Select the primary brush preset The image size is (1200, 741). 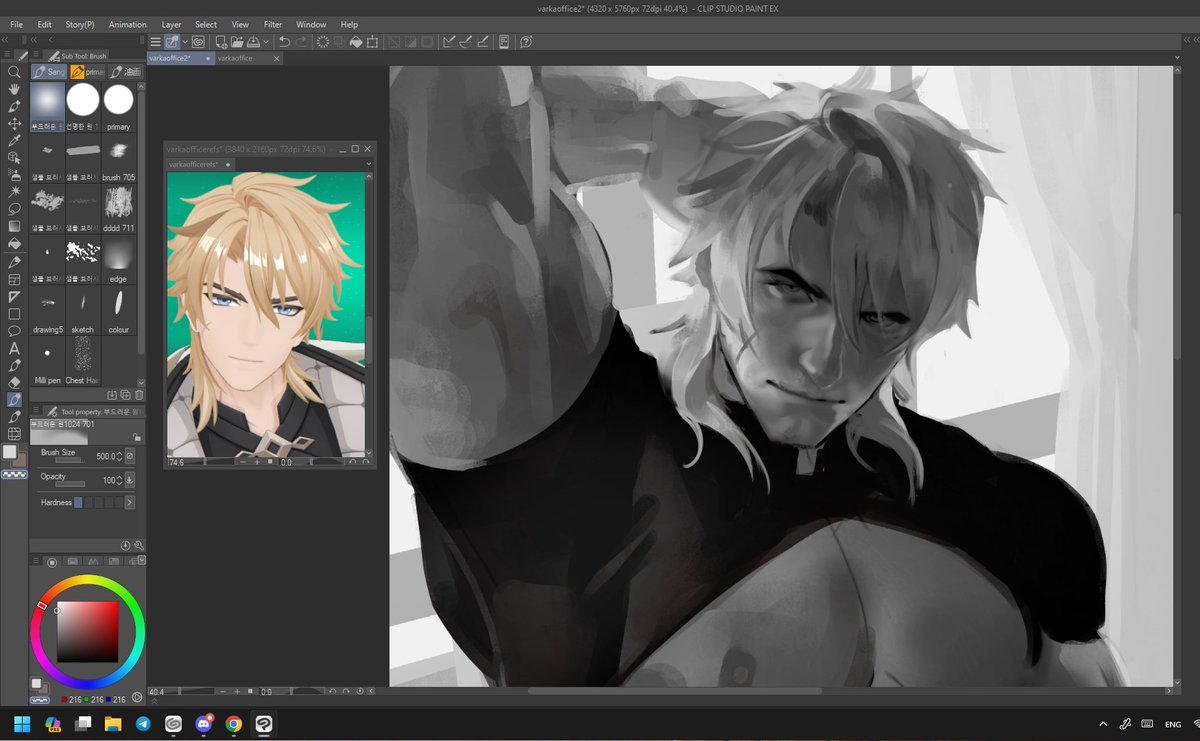(119, 107)
